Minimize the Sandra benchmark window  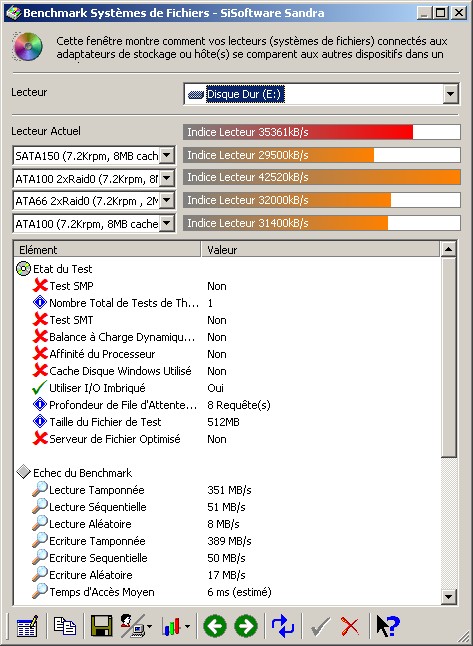tap(425, 13)
